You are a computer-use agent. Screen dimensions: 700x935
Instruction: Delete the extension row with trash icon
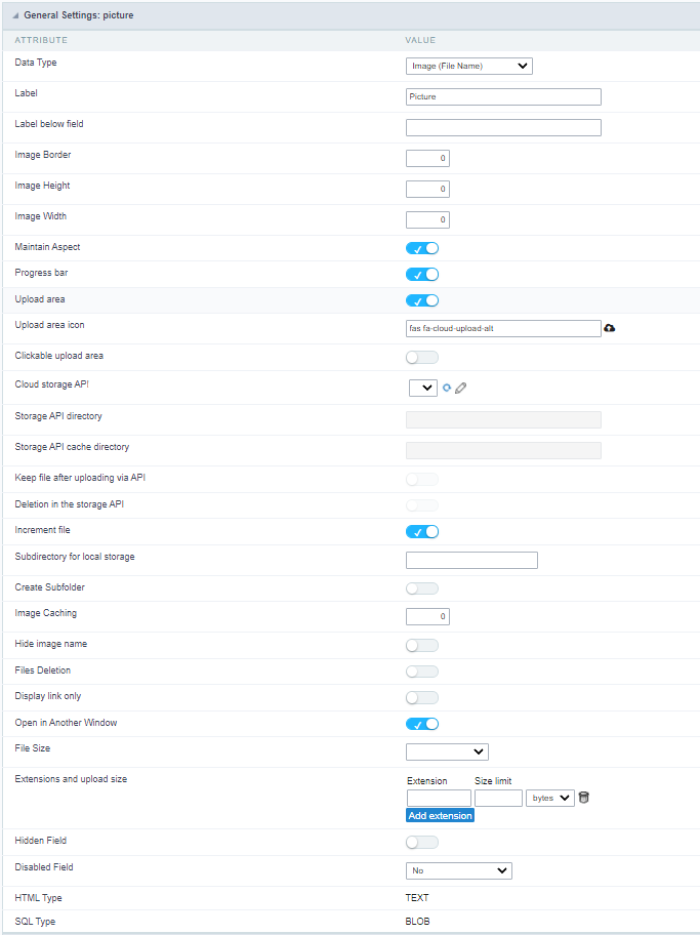point(584,797)
